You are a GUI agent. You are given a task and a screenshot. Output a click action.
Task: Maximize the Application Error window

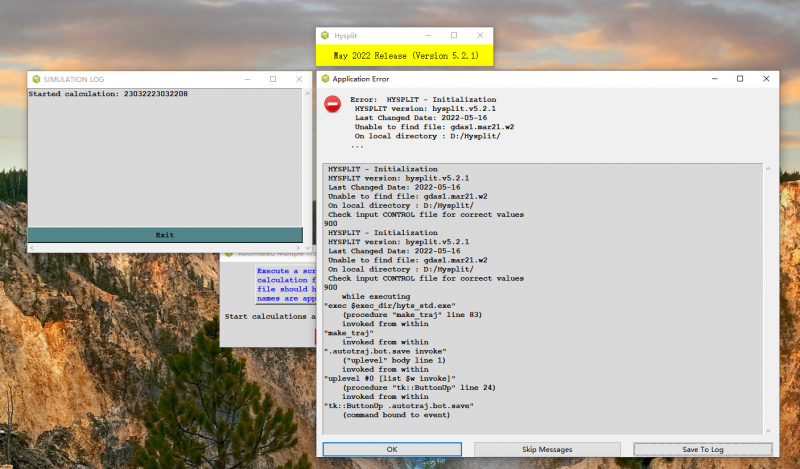(739, 79)
